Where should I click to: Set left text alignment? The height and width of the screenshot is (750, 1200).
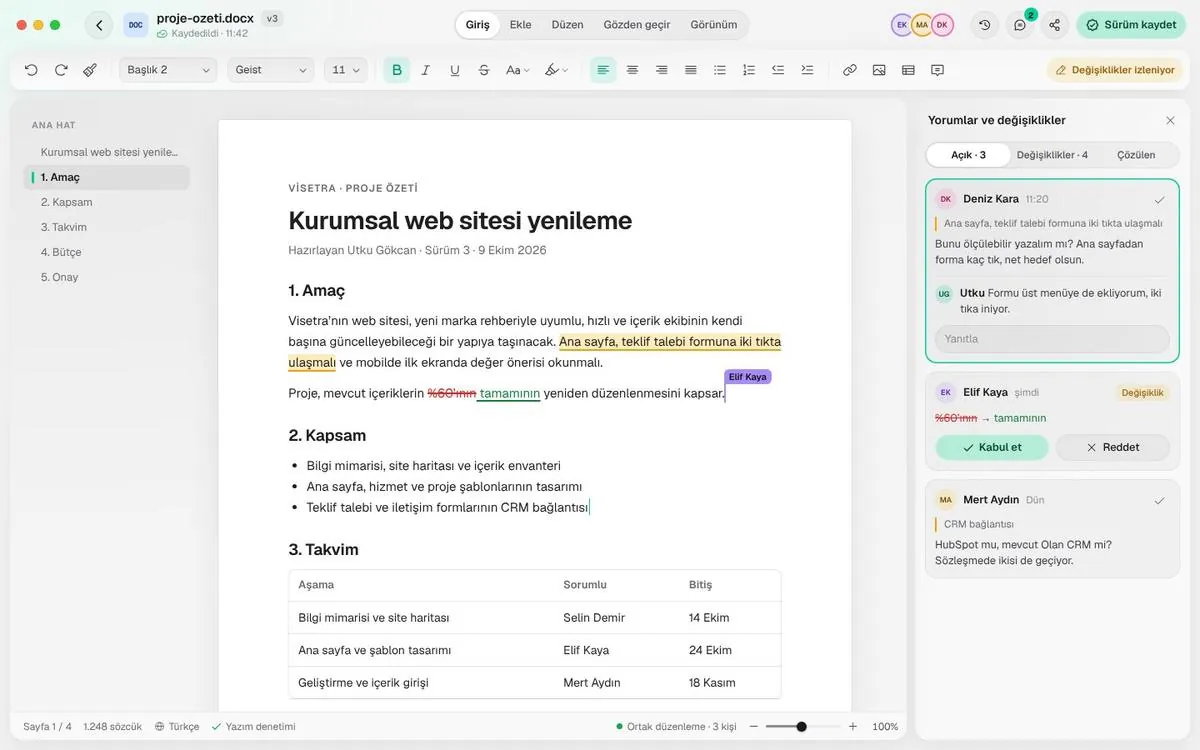click(x=603, y=70)
